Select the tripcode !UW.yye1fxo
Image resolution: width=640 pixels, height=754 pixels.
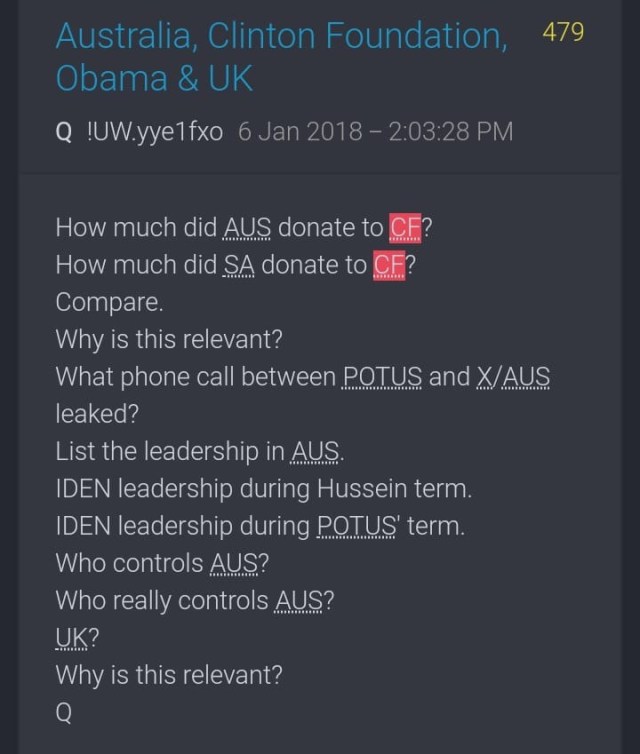click(x=155, y=132)
